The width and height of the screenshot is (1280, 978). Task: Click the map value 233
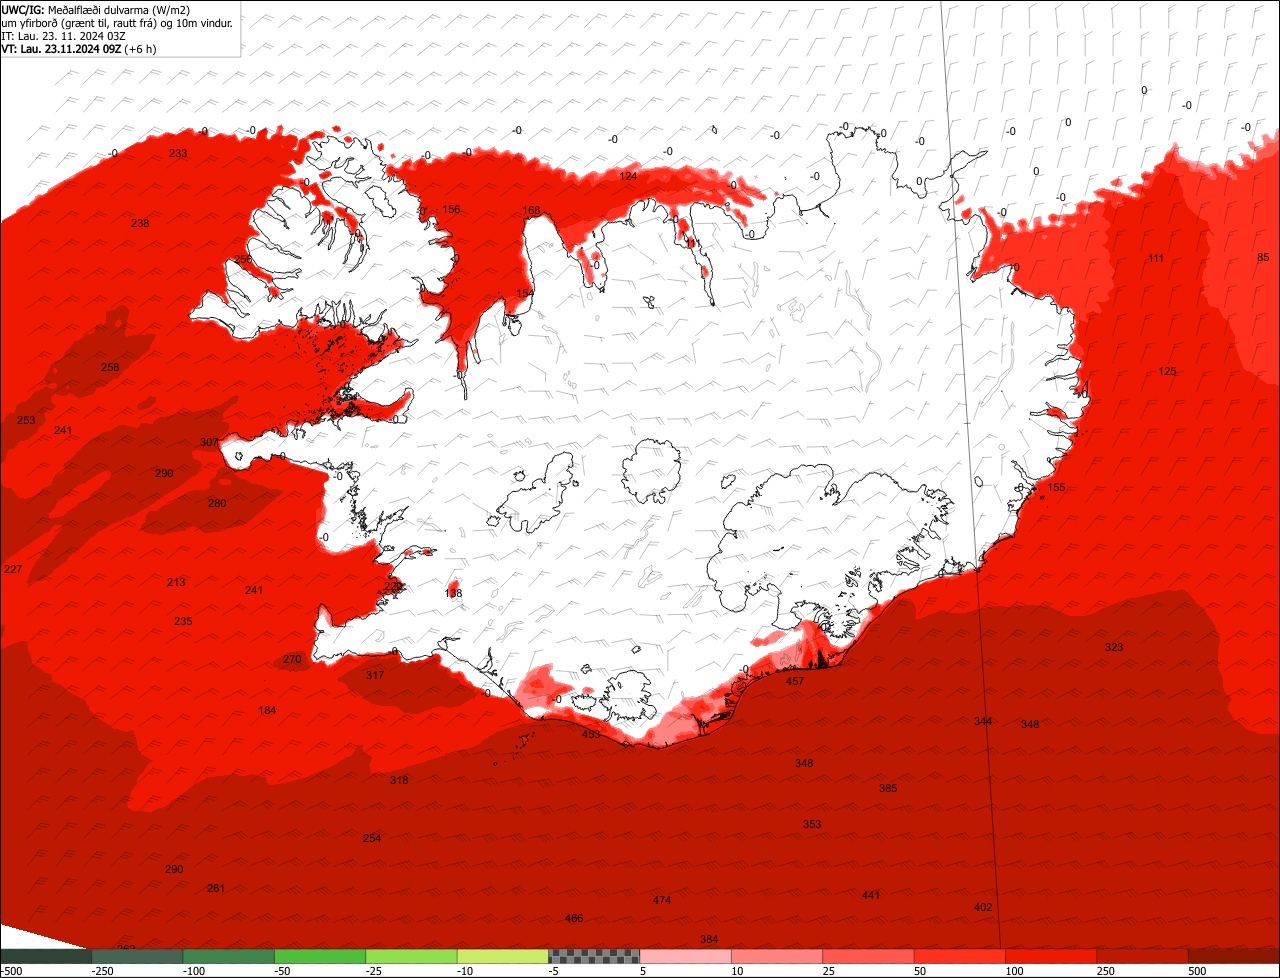point(178,153)
